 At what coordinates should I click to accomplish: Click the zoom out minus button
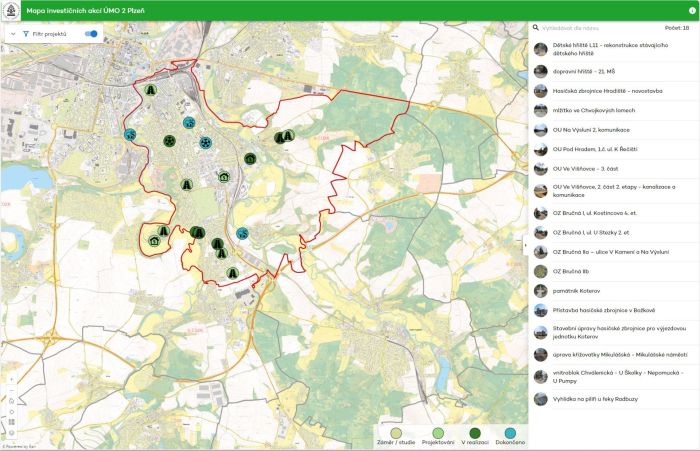(x=11, y=390)
